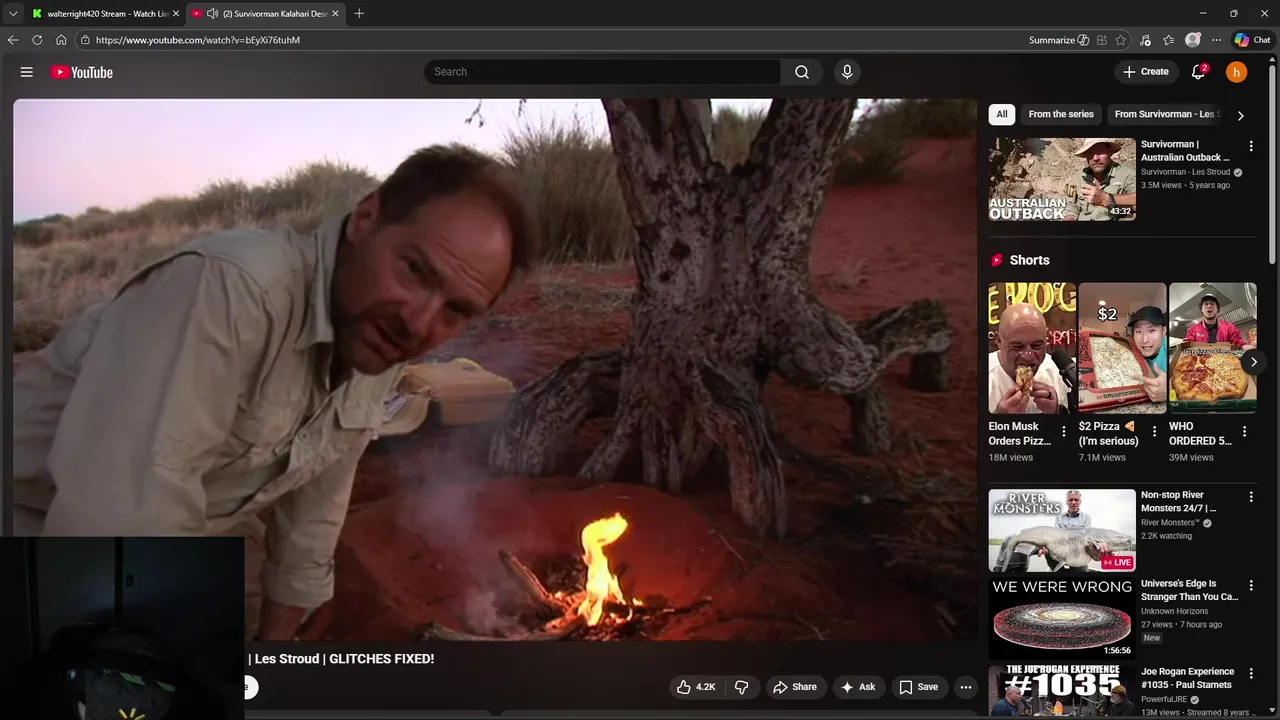
Task: Open extensions/apps icon in address bar
Action: (x=1101, y=40)
